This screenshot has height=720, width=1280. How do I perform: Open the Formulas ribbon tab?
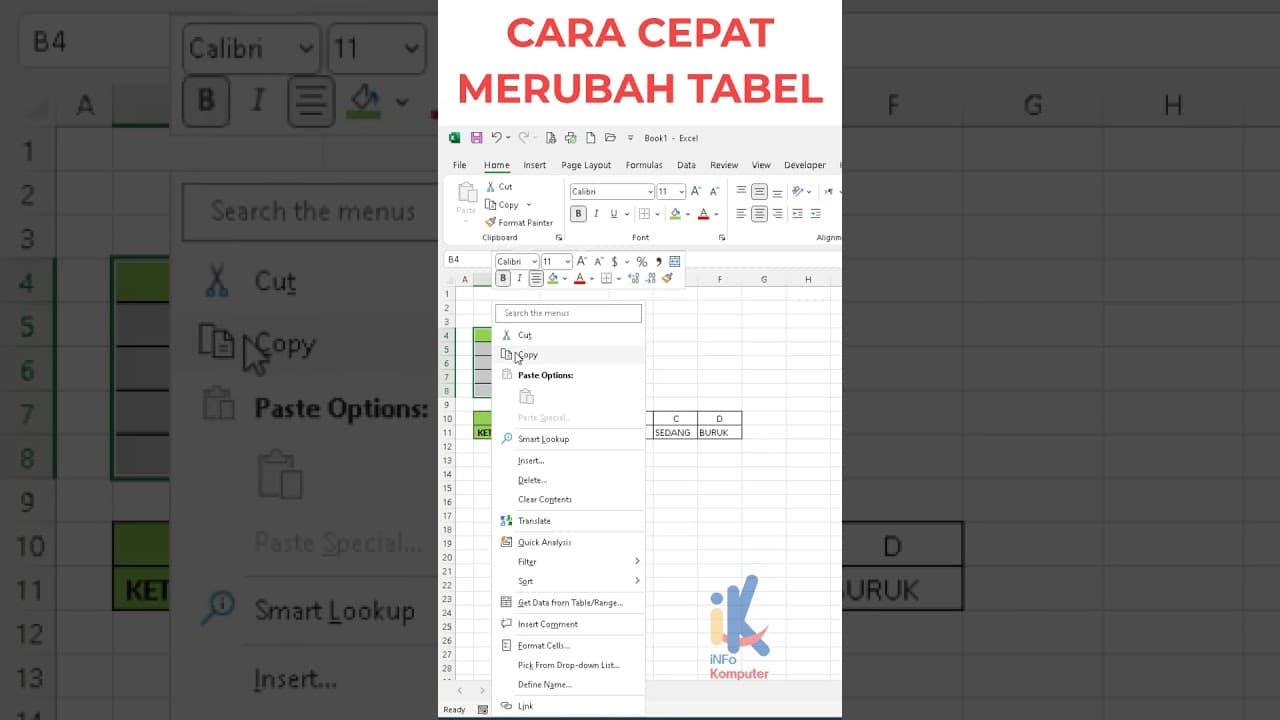tap(644, 165)
